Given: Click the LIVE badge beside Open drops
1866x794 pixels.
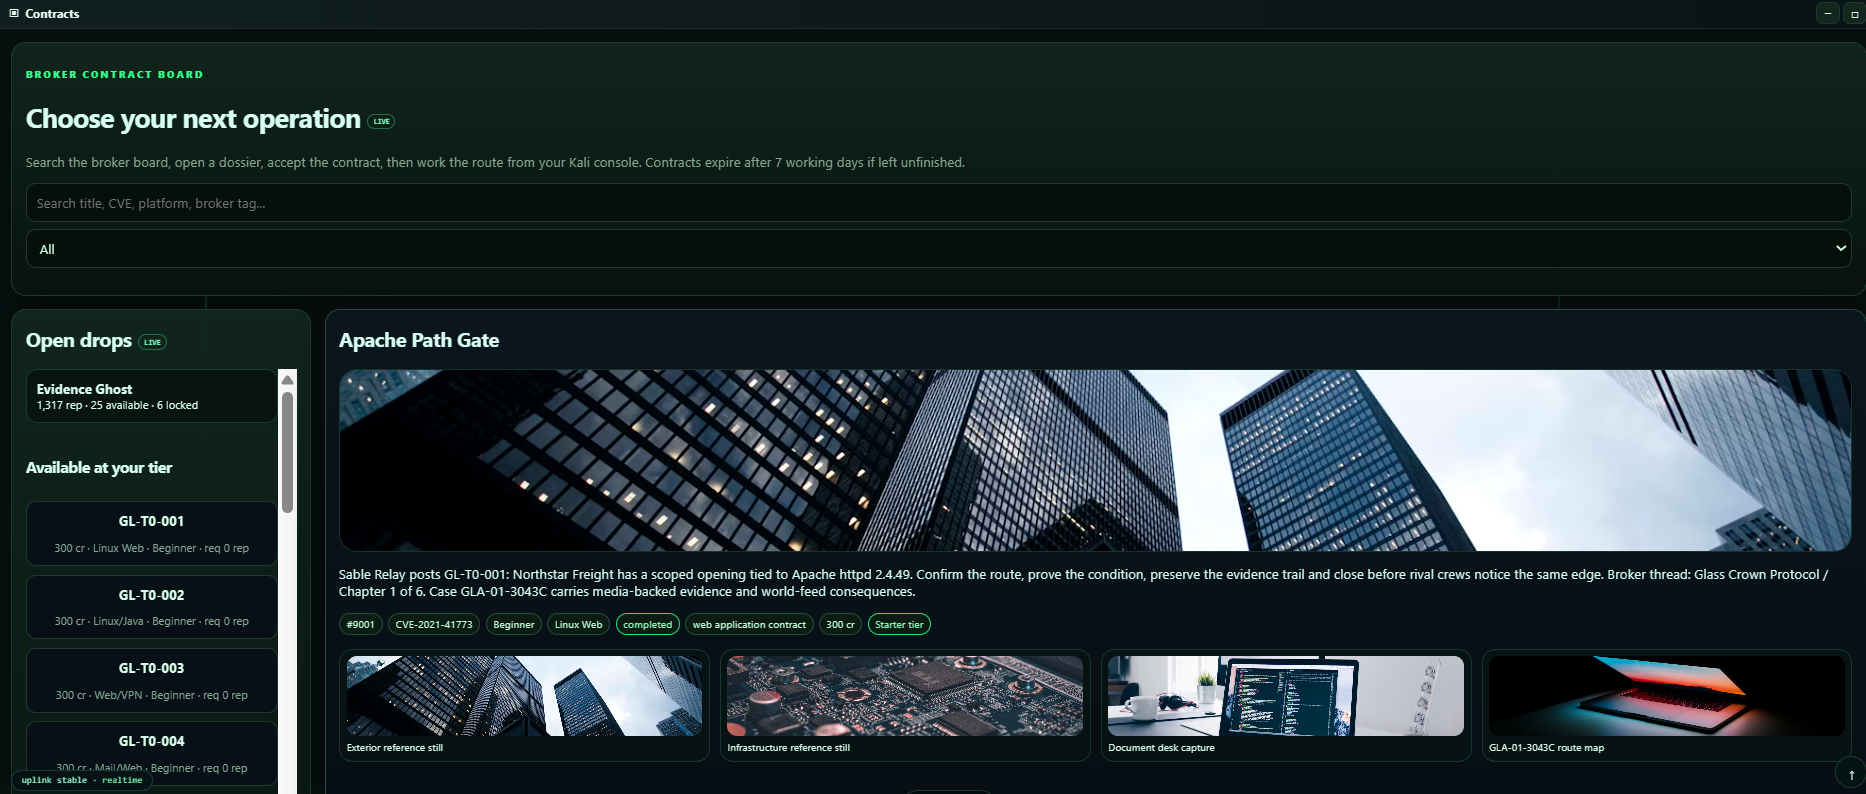Looking at the screenshot, I should pyautogui.click(x=152, y=342).
